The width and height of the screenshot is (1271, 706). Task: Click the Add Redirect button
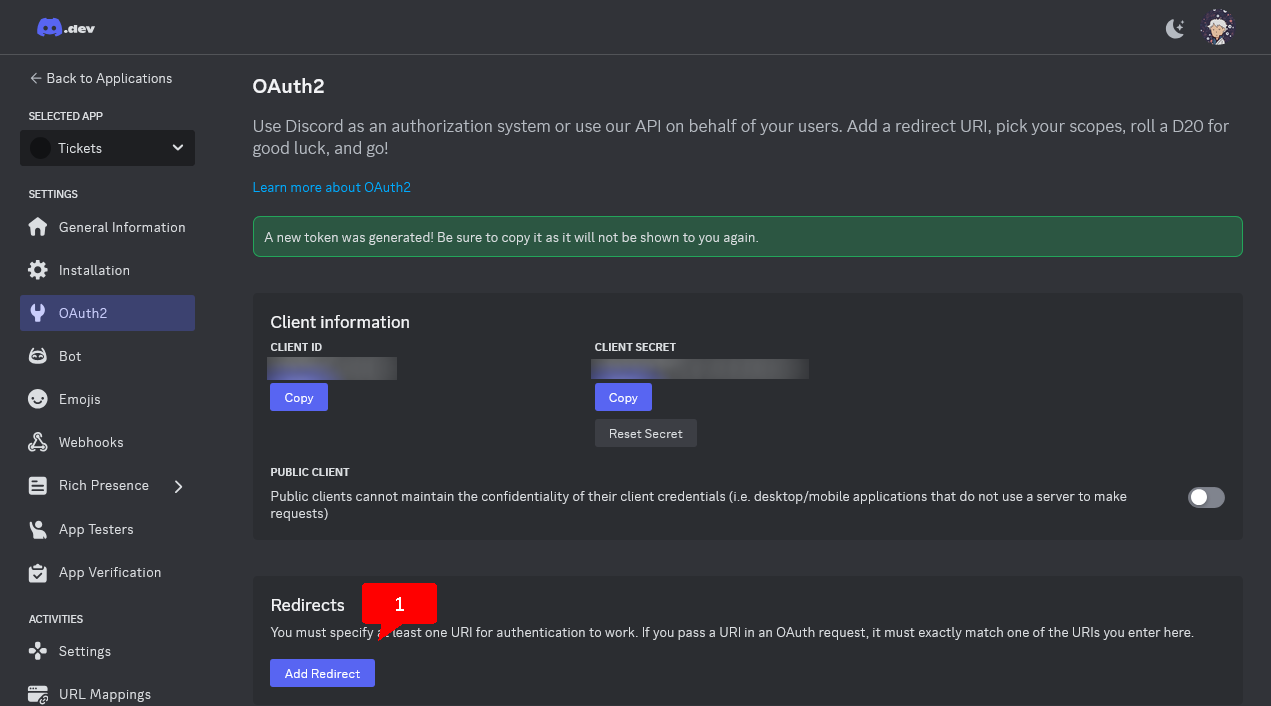(x=322, y=673)
